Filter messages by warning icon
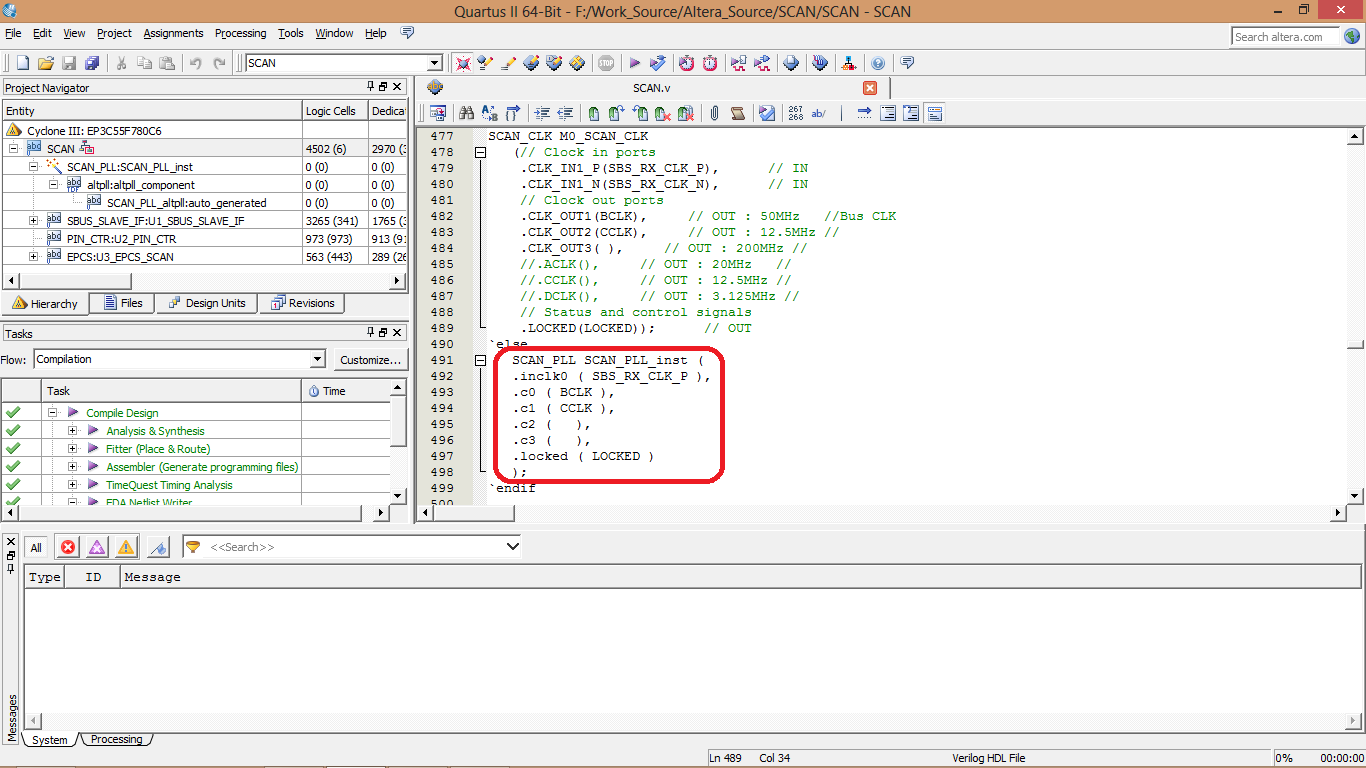 point(126,547)
